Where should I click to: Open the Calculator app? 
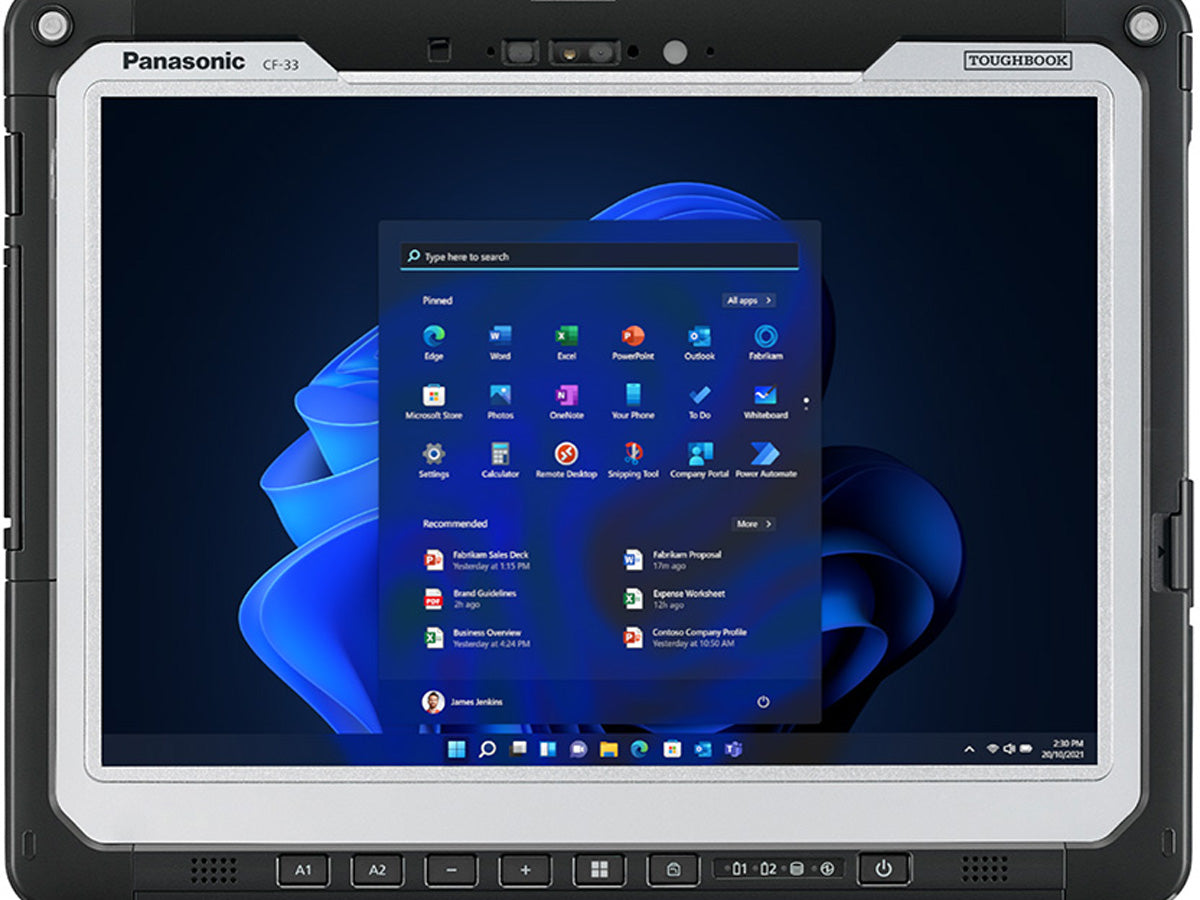[x=500, y=455]
